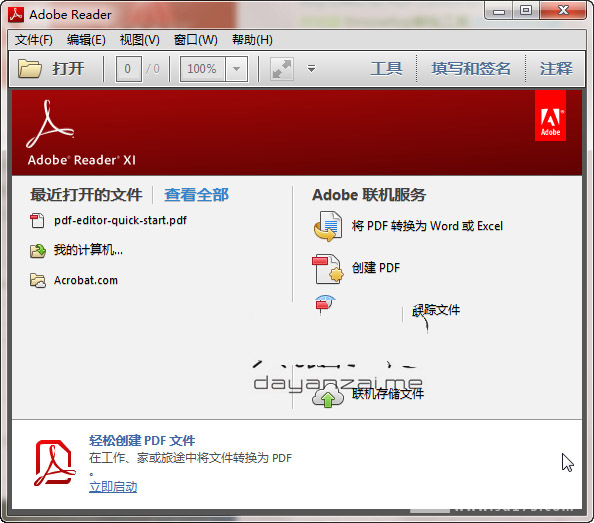Click the open folder icon in toolbar
Viewport: 594px width, 523px height.
click(x=30, y=69)
